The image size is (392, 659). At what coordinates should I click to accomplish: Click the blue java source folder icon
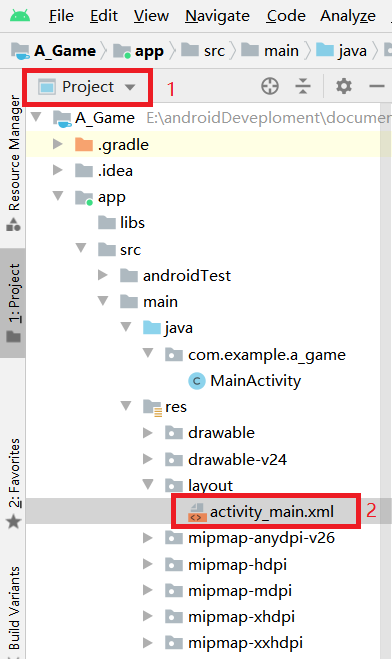click(152, 328)
